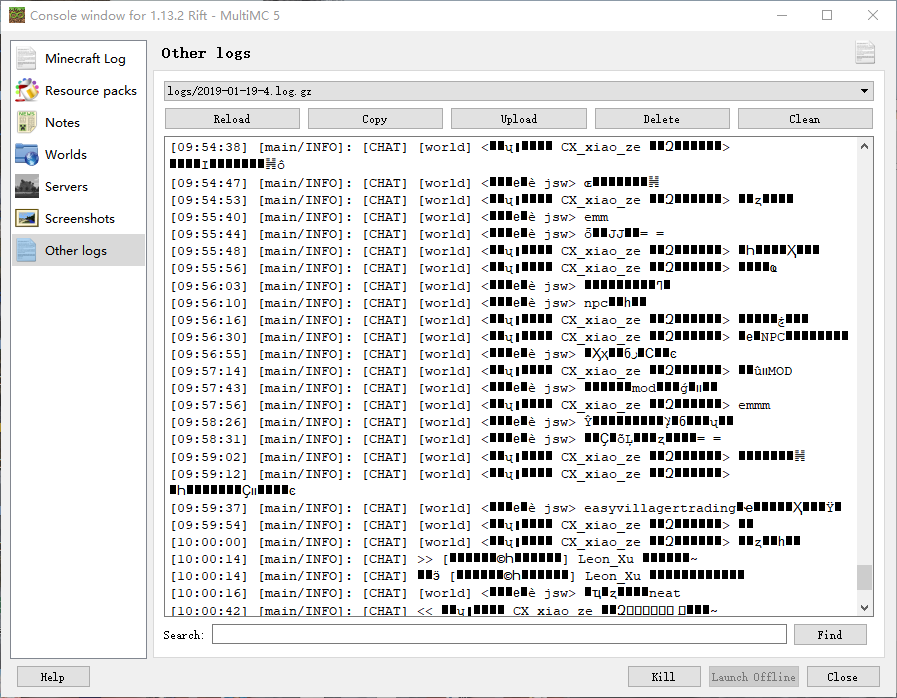Click the MultiMC icon in title bar

coord(17,15)
